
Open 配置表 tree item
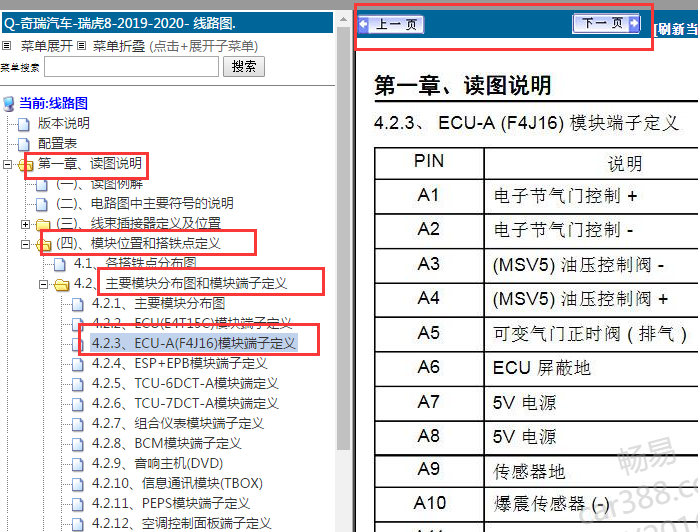point(57,143)
